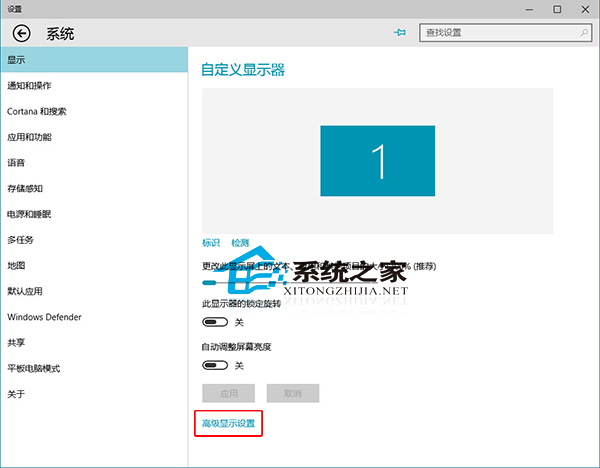Select 显示 in the sidebar
The width and height of the screenshot is (600, 468).
[94, 60]
